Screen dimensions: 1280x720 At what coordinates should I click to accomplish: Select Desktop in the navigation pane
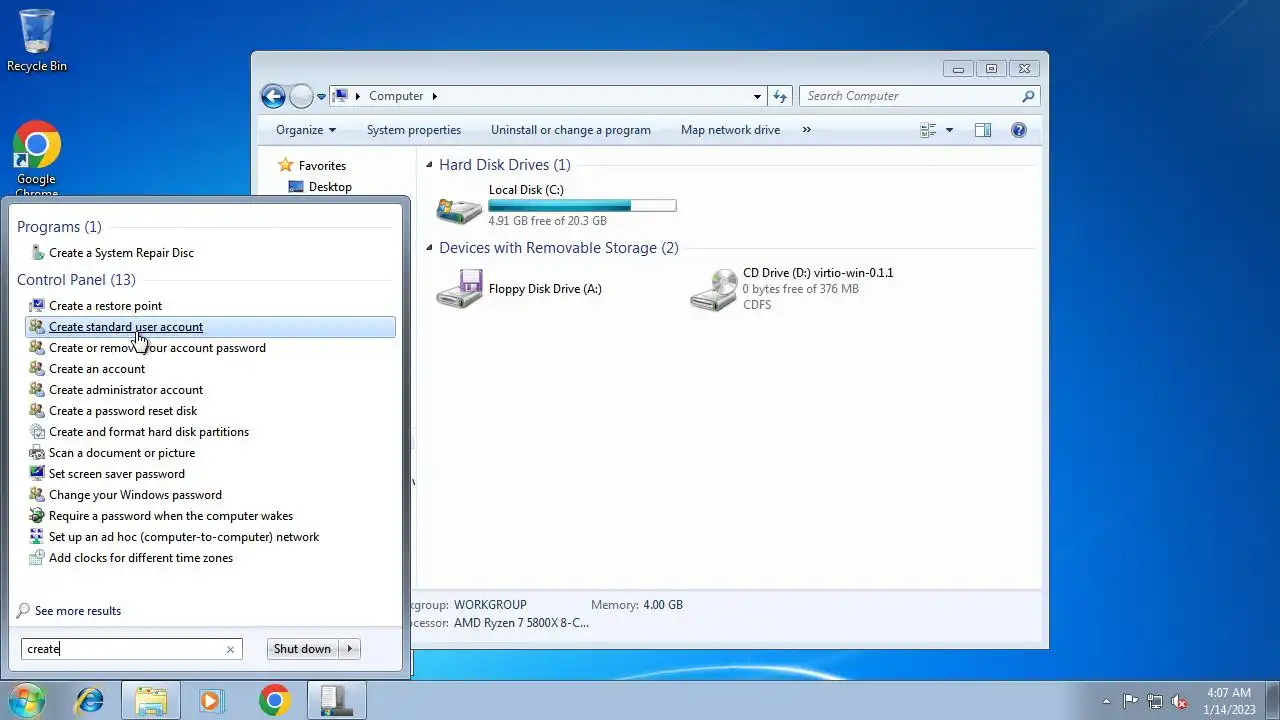(x=330, y=187)
